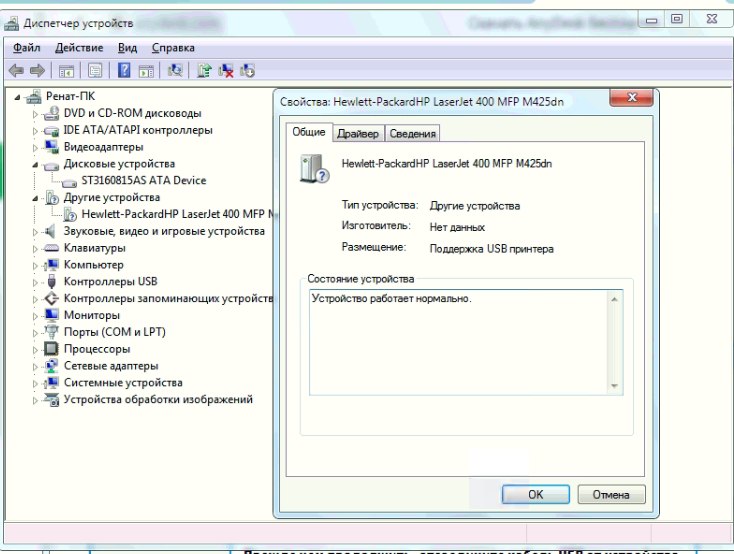
Task: Collapse Дисковые устройства node
Action: coord(35,165)
